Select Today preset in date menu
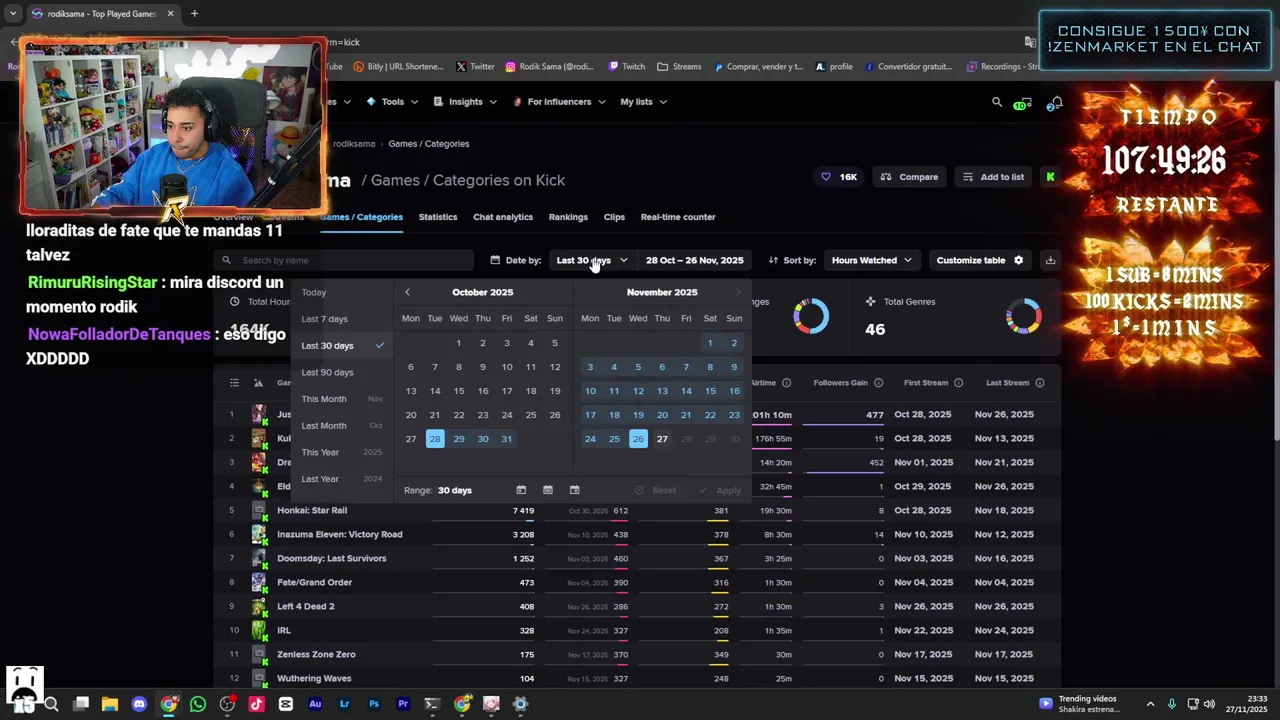 [343, 292]
